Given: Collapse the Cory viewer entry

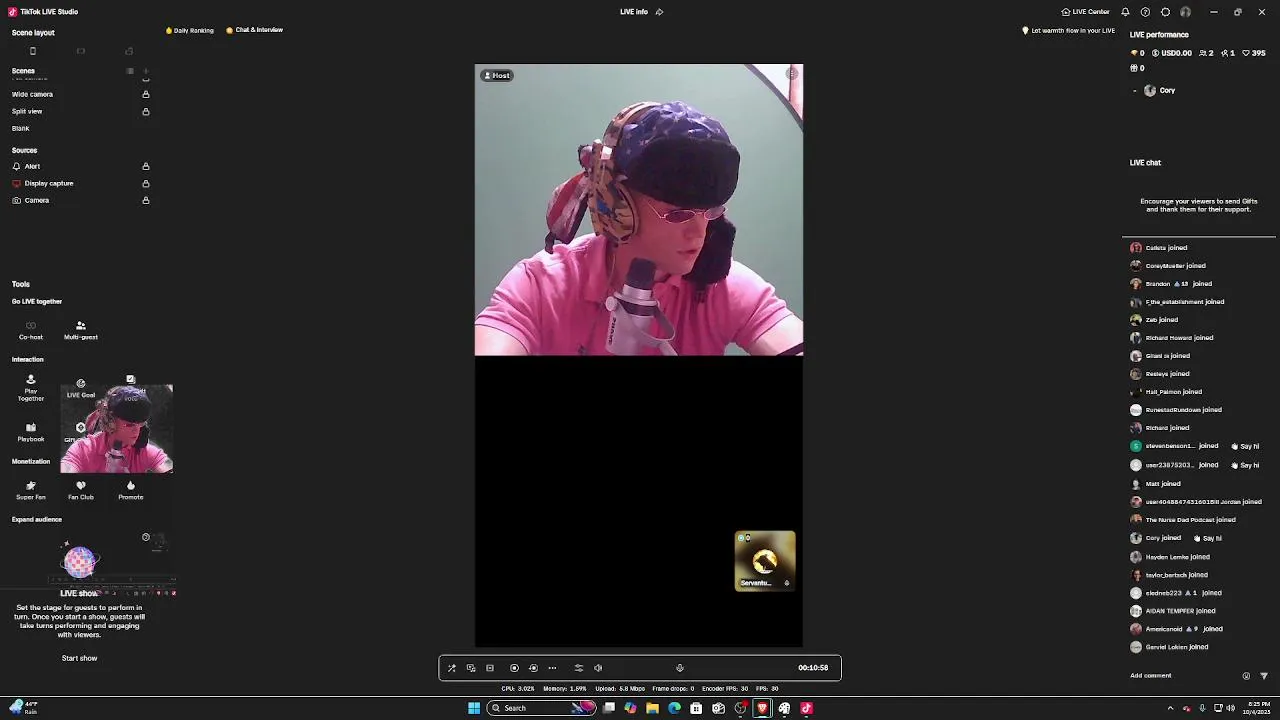Looking at the screenshot, I should tap(1135, 91).
